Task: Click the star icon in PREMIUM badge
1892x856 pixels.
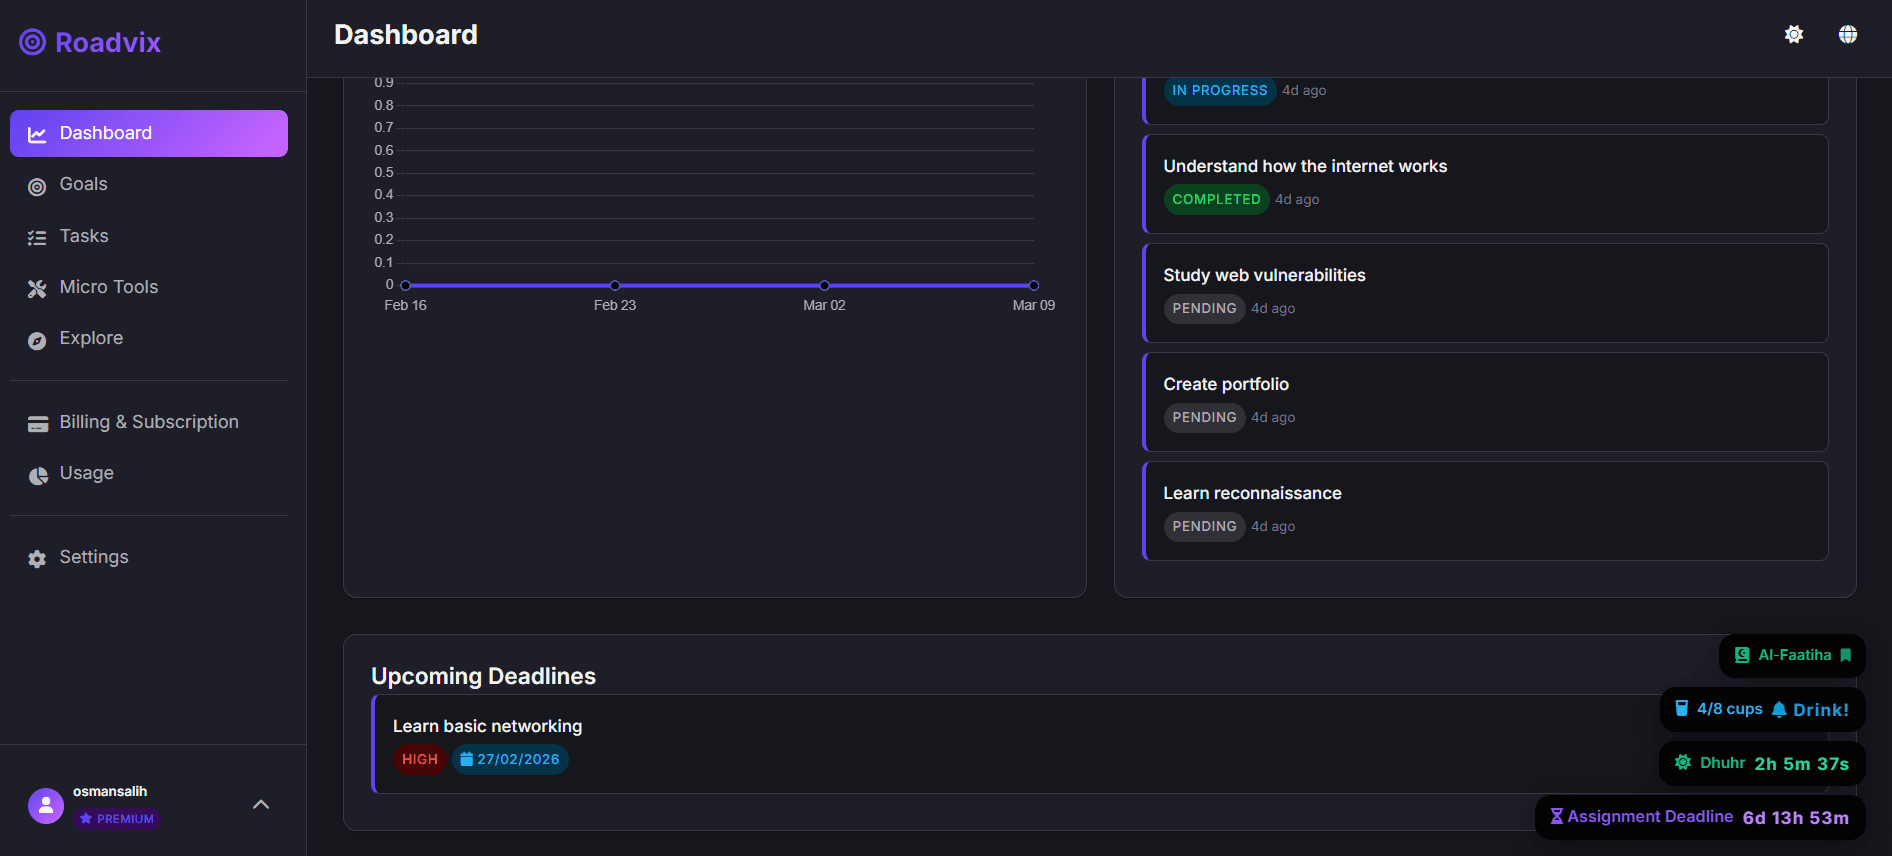Action: 86,819
